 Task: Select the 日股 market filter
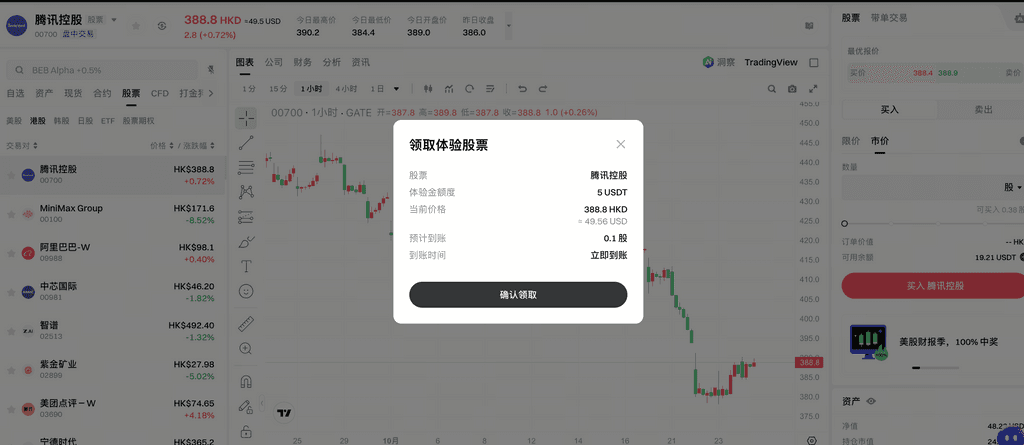tap(85, 121)
